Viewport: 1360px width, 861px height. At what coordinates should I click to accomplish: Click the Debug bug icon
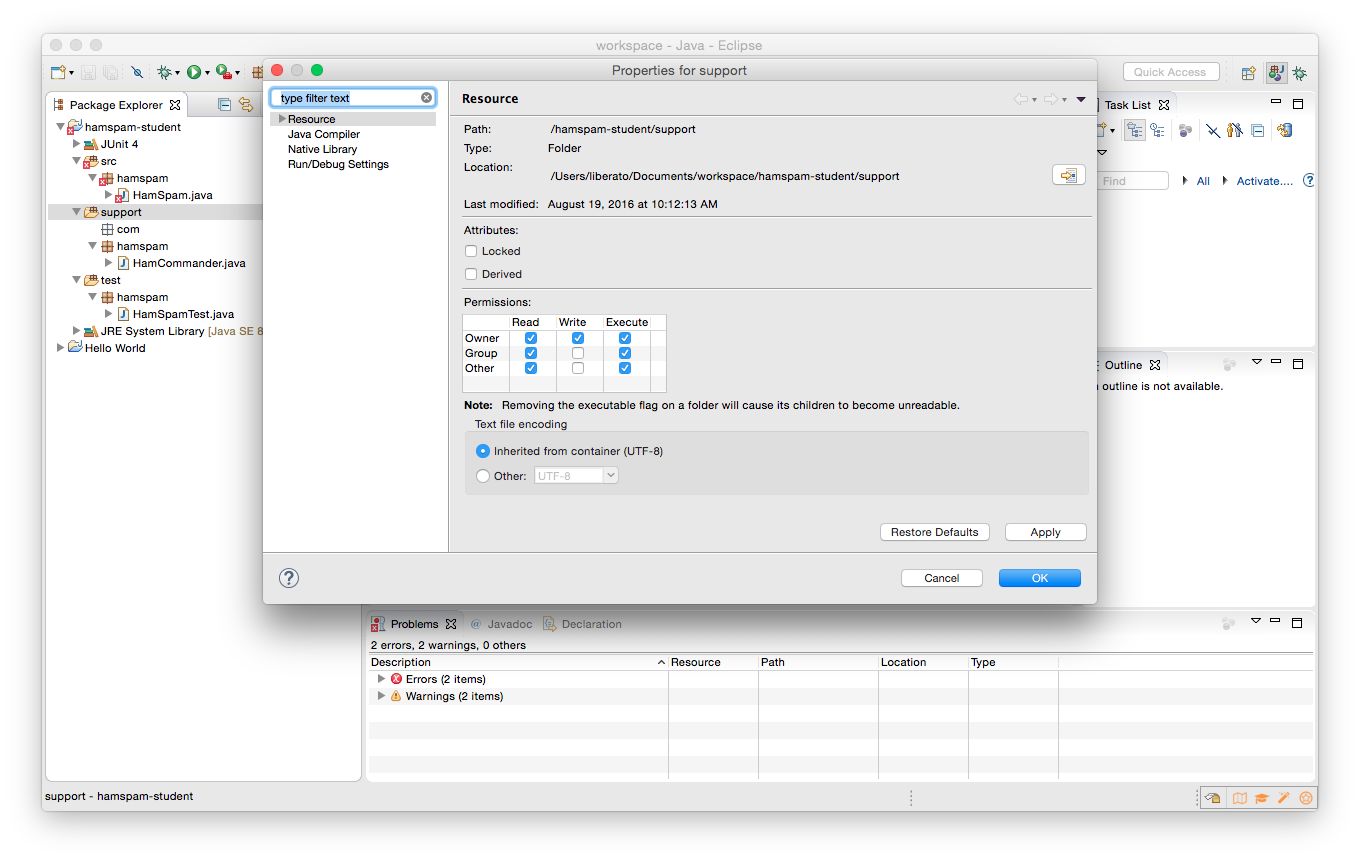click(164, 72)
